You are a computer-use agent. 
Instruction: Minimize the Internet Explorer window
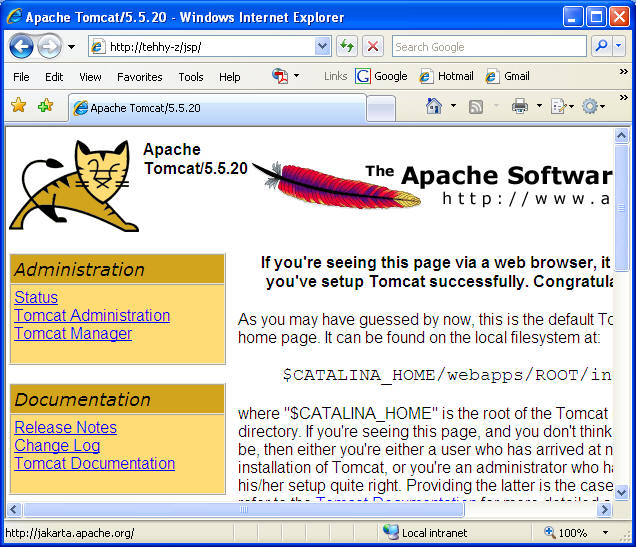click(x=573, y=17)
